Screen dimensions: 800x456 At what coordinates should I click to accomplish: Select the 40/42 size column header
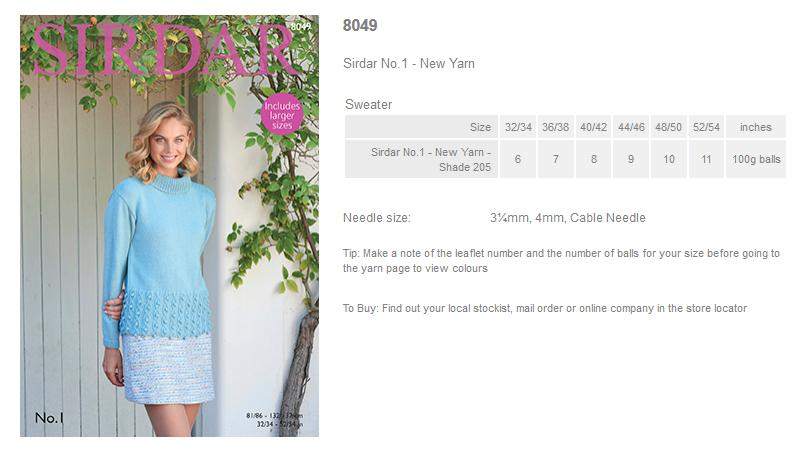593,127
